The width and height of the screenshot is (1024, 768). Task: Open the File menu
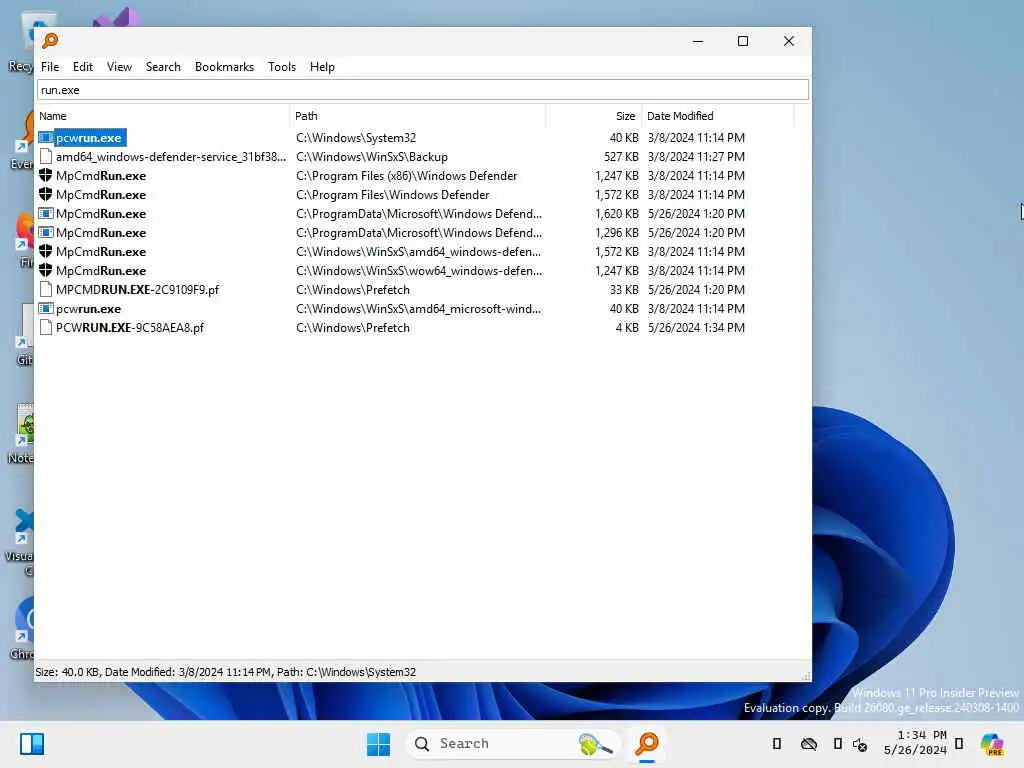(x=50, y=67)
